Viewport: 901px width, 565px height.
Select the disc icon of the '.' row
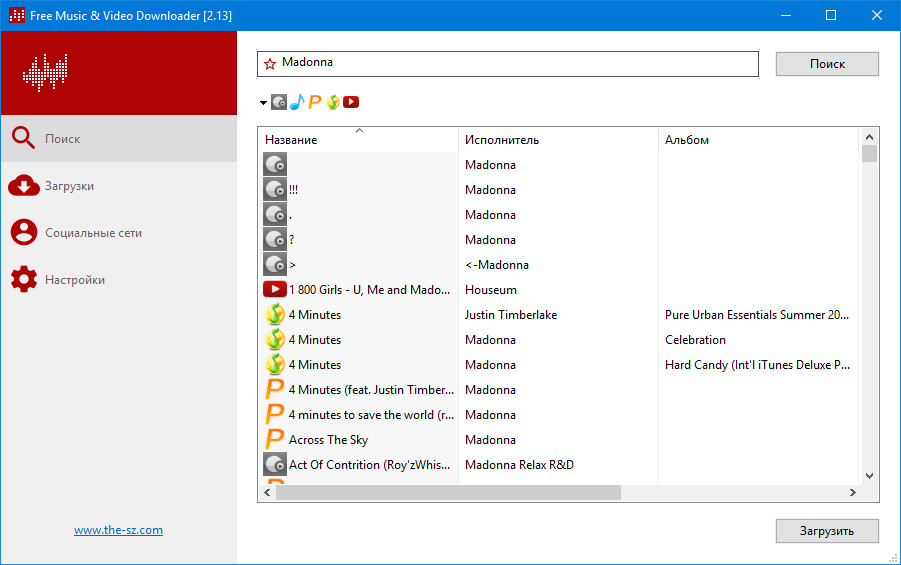275,214
